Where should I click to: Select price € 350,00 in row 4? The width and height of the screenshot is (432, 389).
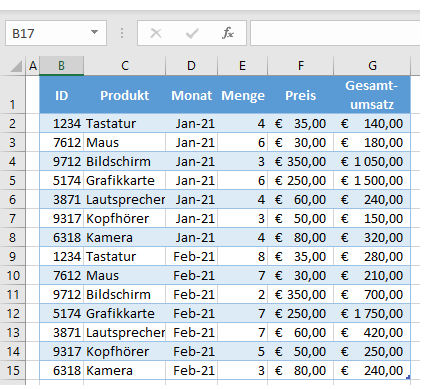tap(300, 161)
